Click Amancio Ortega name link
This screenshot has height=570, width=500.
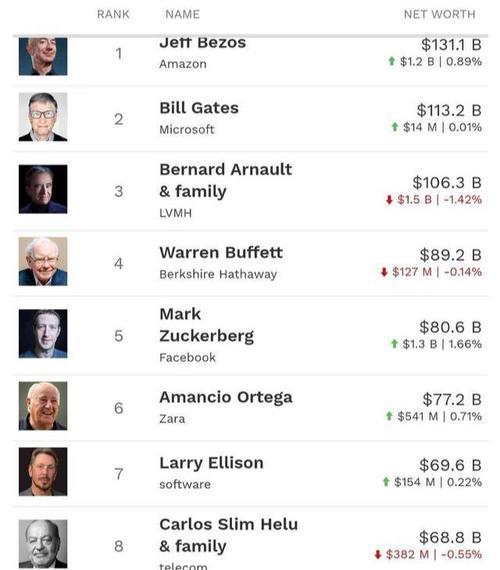(226, 397)
